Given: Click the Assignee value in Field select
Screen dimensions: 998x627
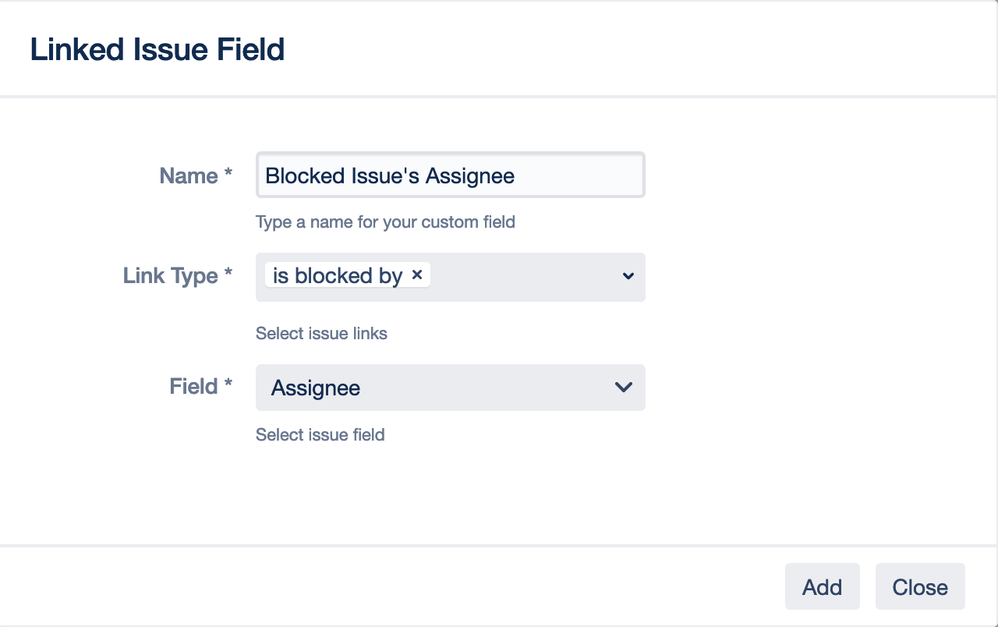Looking at the screenshot, I should coord(316,388).
